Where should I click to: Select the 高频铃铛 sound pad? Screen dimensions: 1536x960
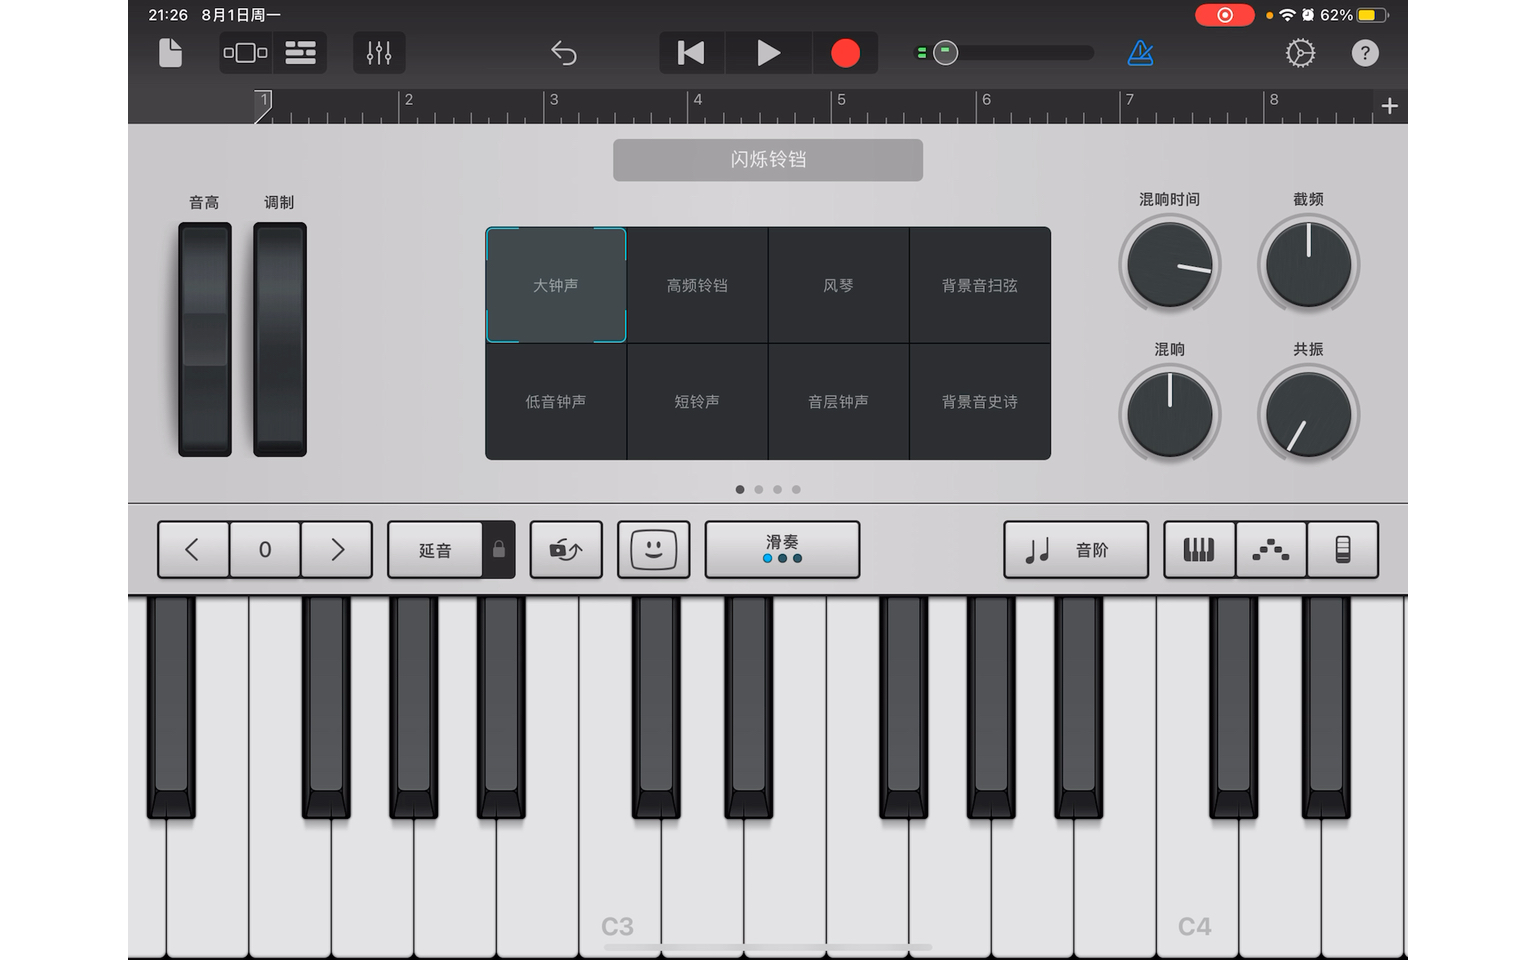pos(697,285)
